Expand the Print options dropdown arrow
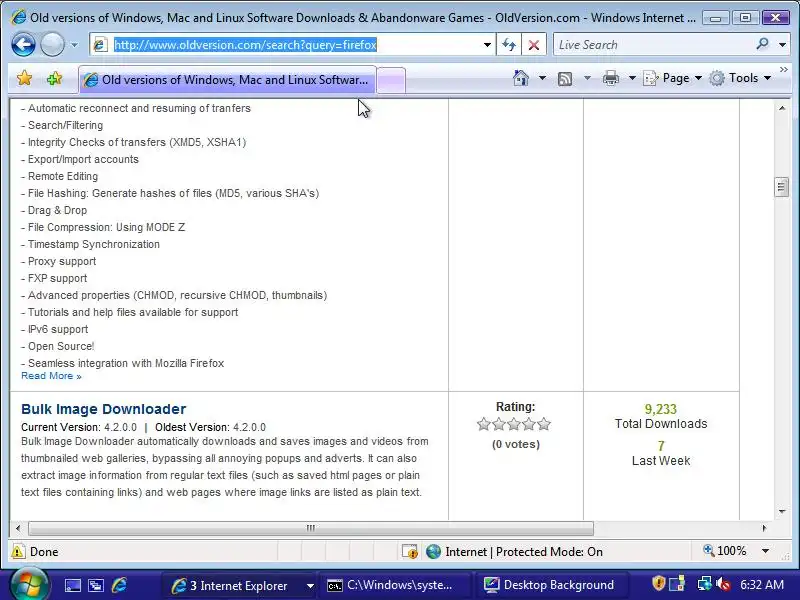The height and width of the screenshot is (600, 800). pyautogui.click(x=632, y=78)
